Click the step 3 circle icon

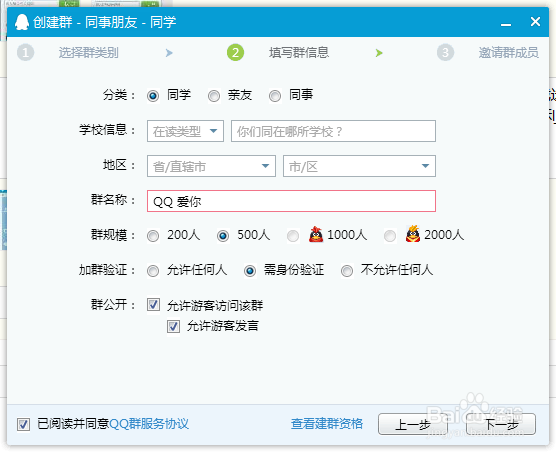coord(445,52)
